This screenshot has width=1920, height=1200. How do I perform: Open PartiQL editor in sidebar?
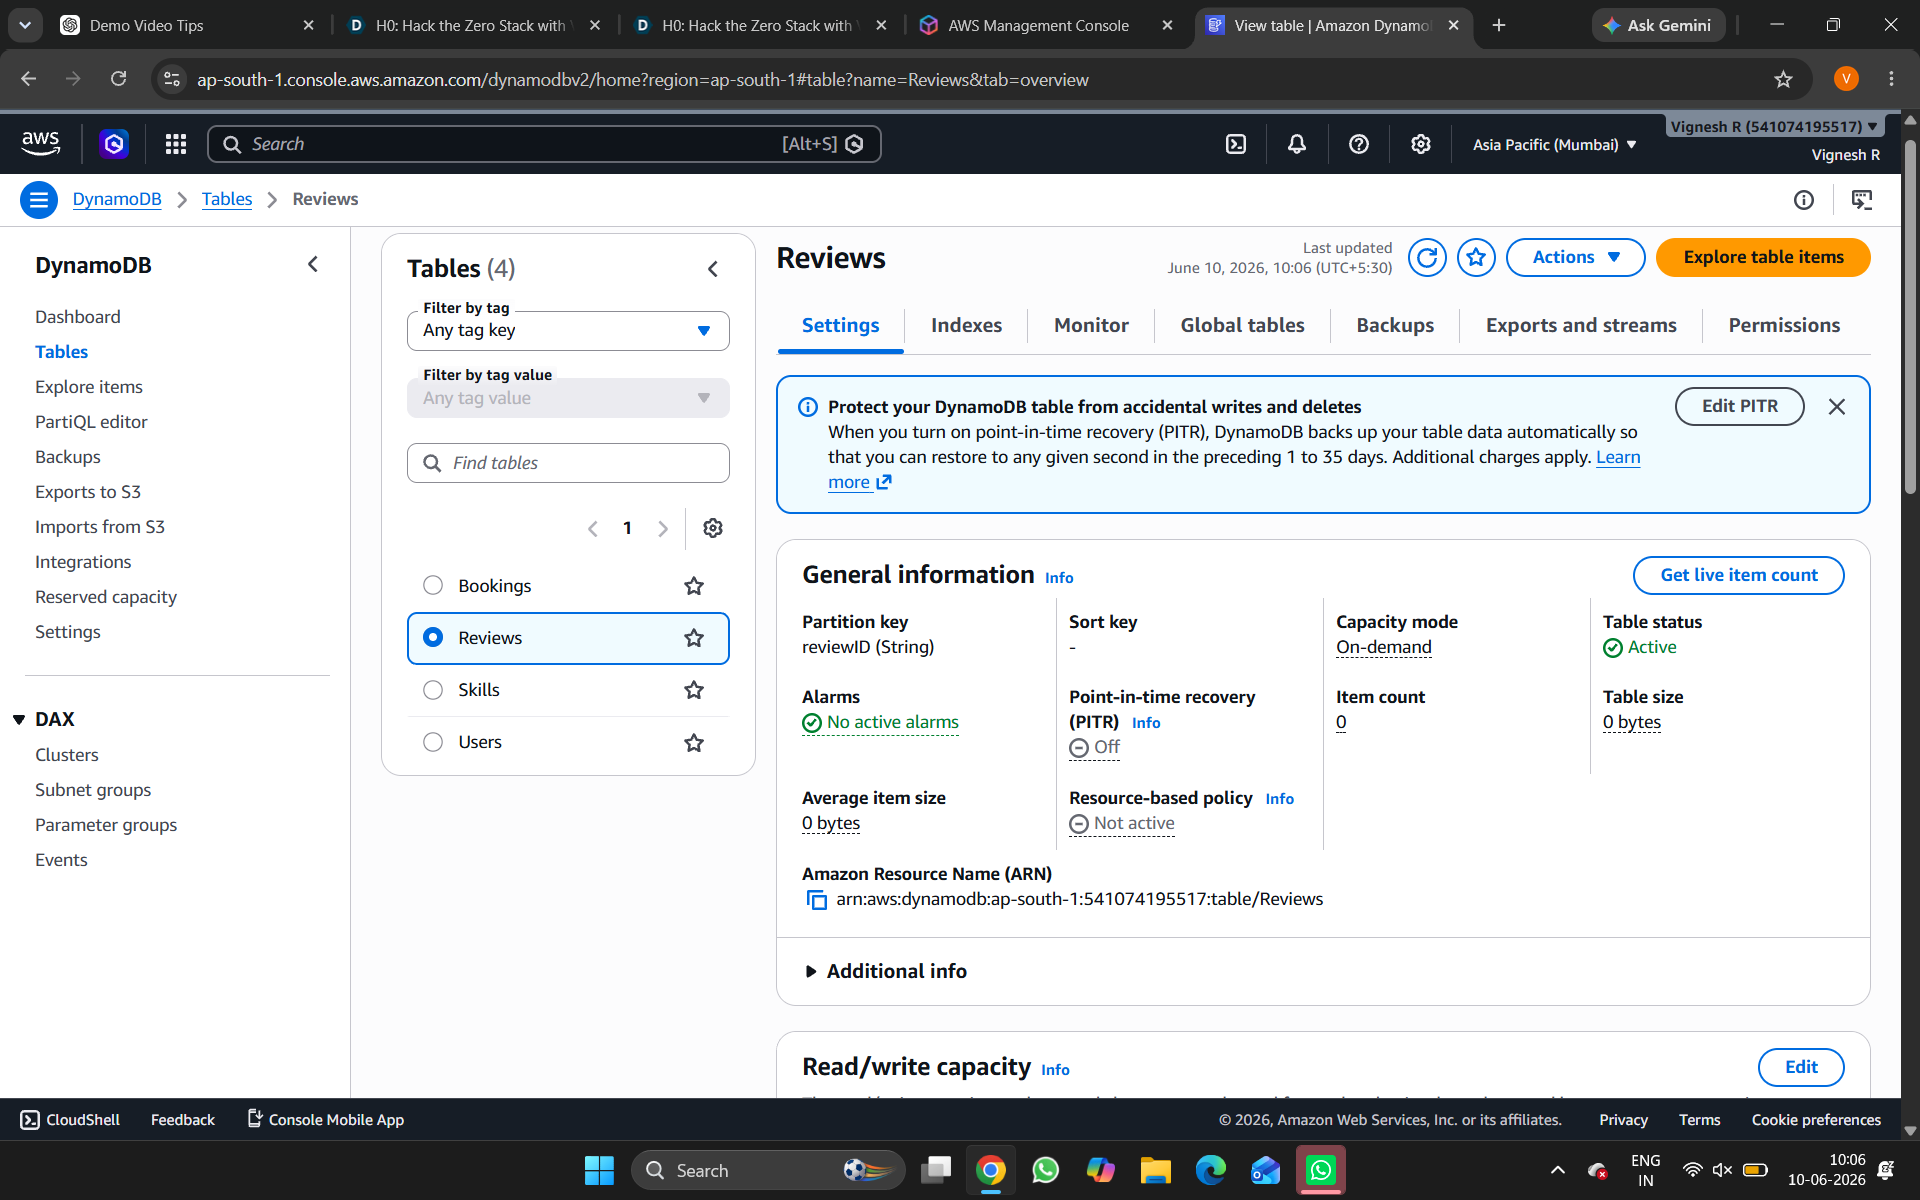pyautogui.click(x=91, y=422)
